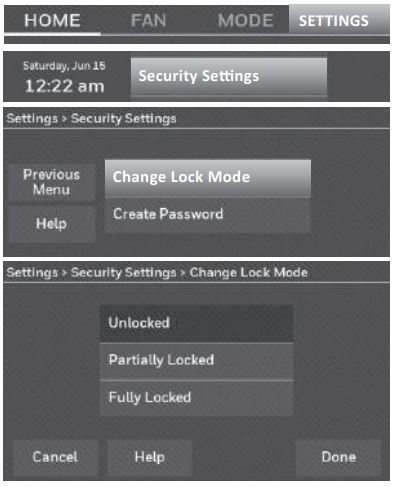Open Security Settings beside the clock
The image size is (397, 487).
click(x=229, y=77)
